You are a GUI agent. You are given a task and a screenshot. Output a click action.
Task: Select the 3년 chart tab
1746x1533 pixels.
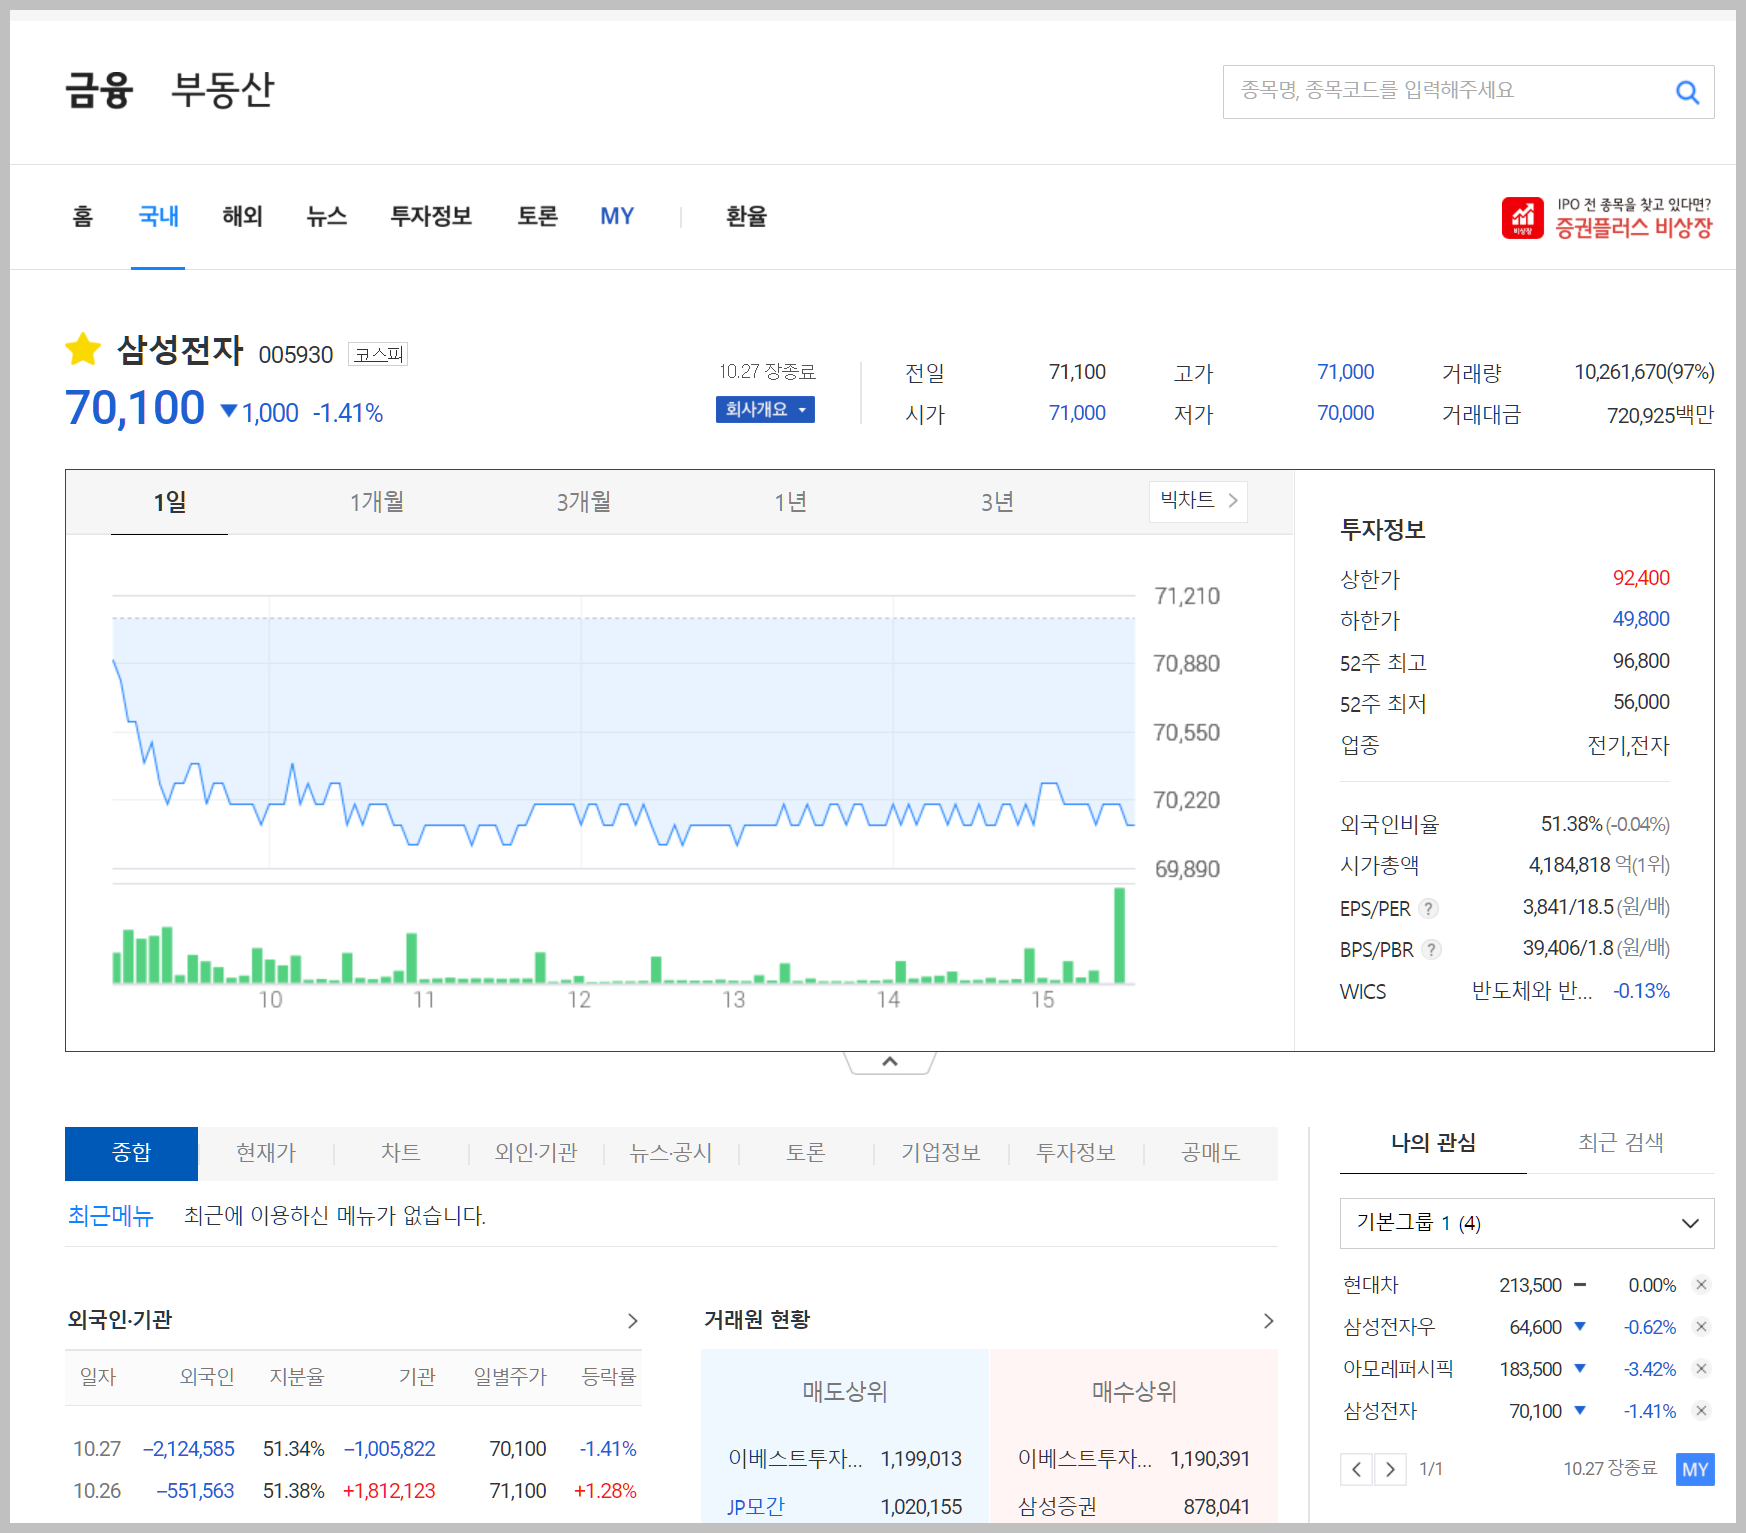pos(998,502)
